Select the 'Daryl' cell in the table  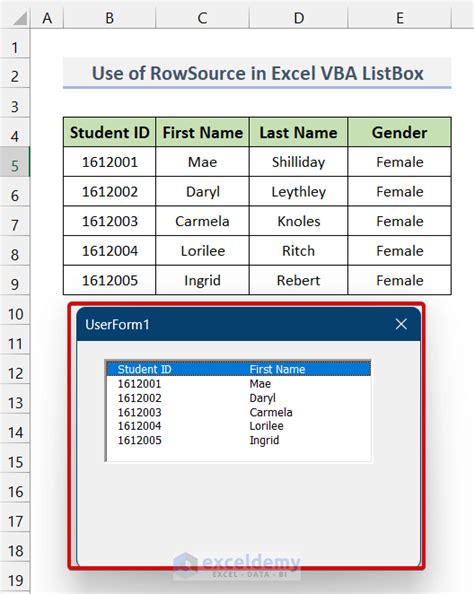[x=202, y=191]
